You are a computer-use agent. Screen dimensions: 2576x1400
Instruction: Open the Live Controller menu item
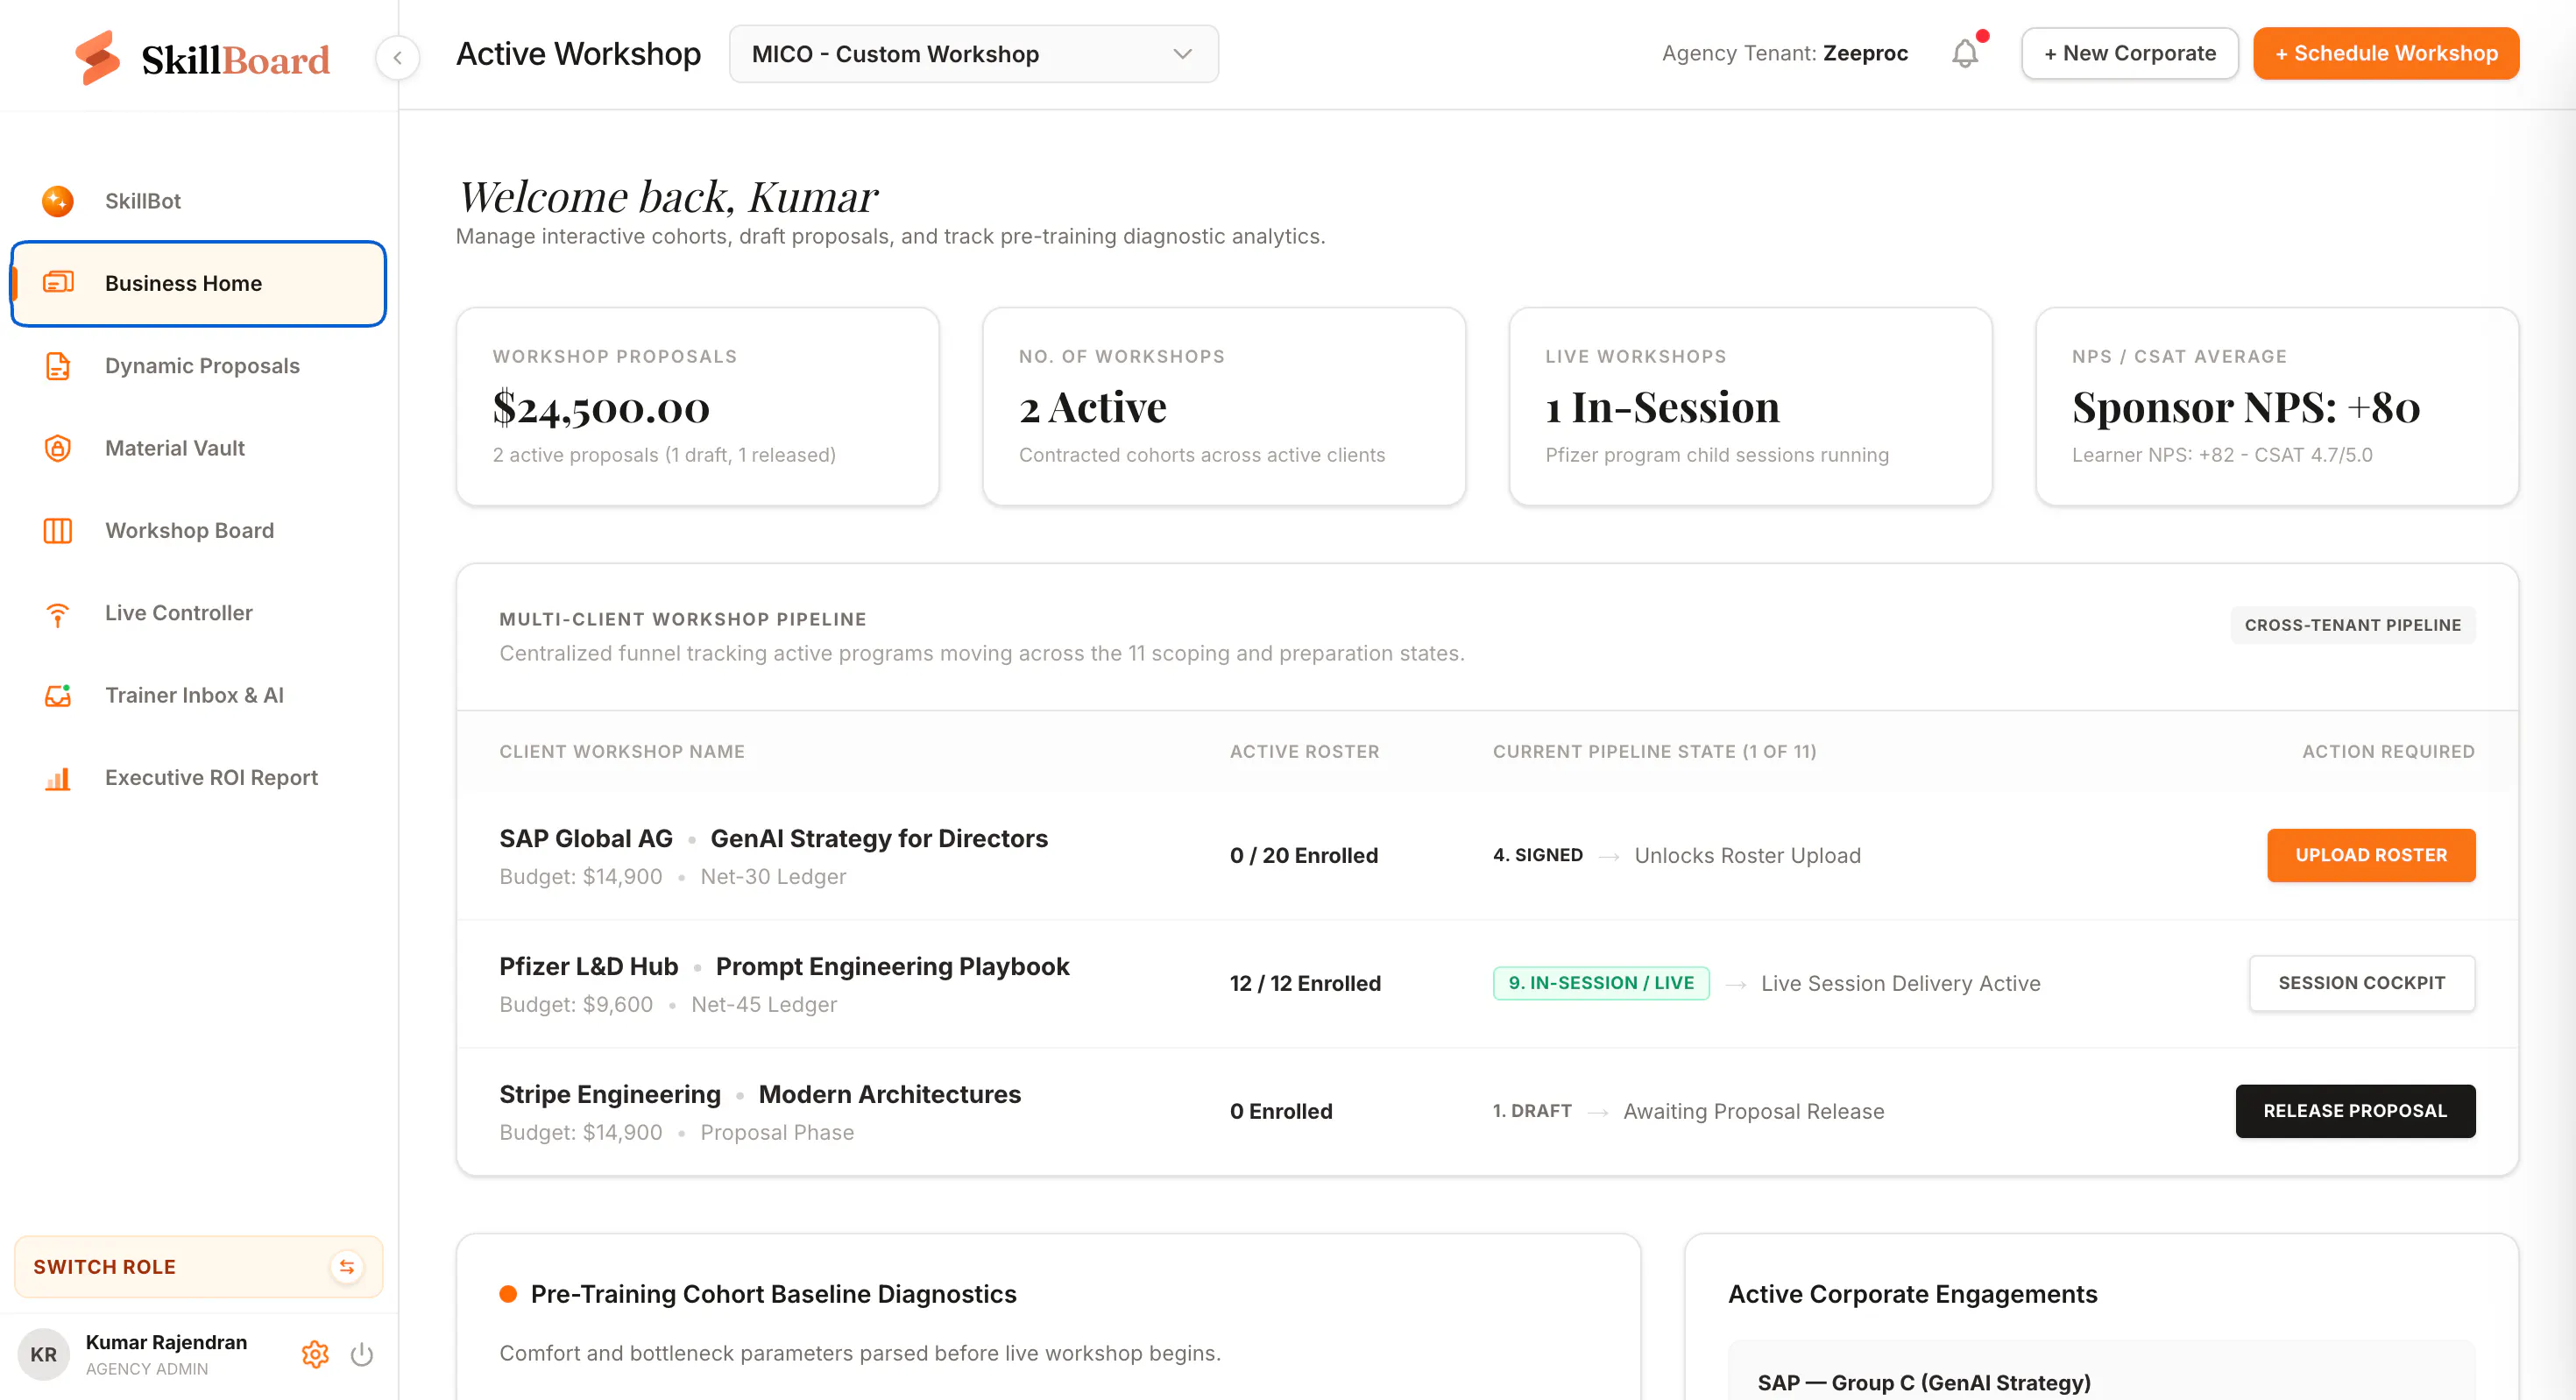click(198, 613)
